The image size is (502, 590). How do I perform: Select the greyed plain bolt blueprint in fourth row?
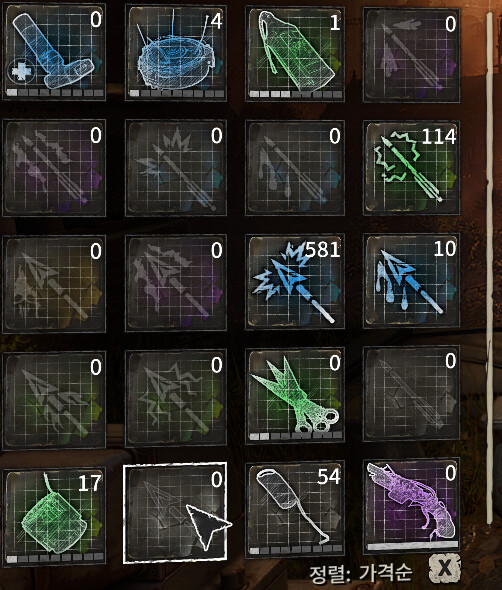pyautogui.click(x=411, y=394)
